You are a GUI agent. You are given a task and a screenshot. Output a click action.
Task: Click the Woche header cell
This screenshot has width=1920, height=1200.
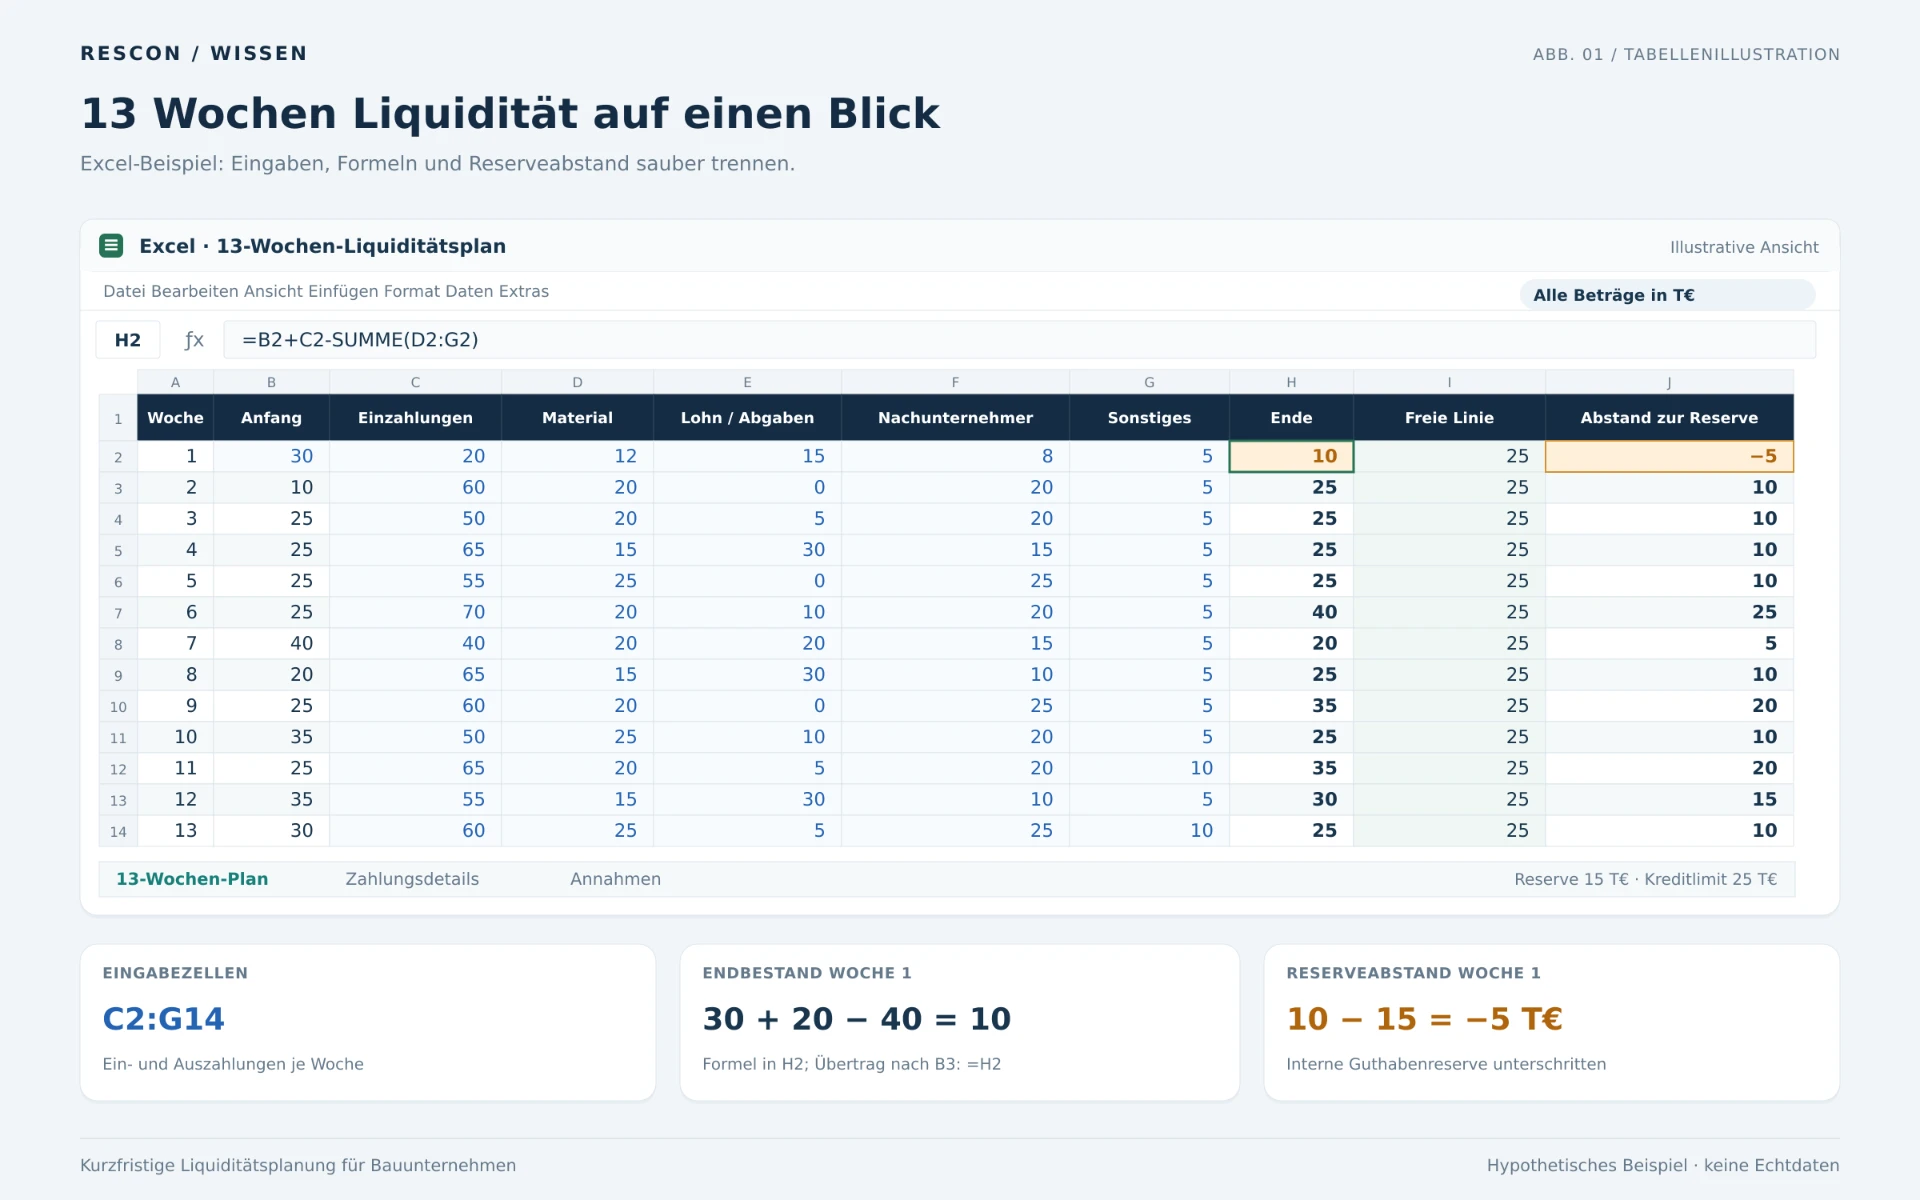175,418
